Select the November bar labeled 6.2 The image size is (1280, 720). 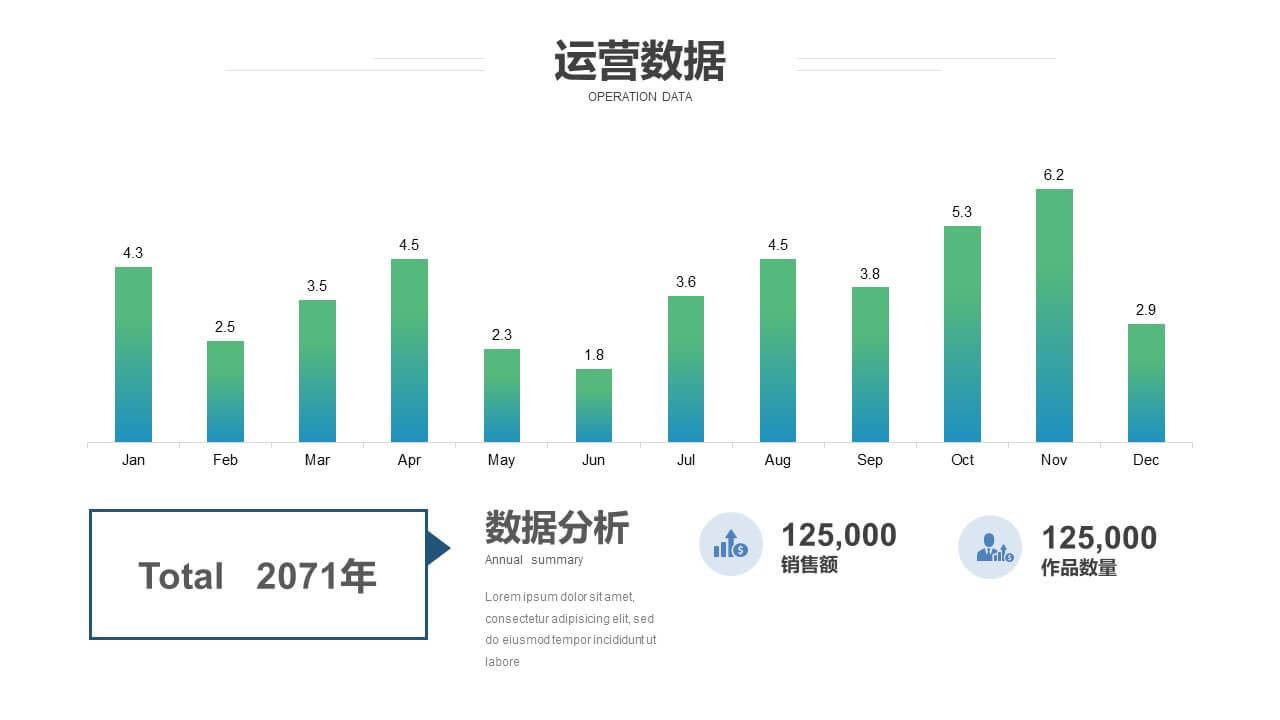pos(1054,315)
